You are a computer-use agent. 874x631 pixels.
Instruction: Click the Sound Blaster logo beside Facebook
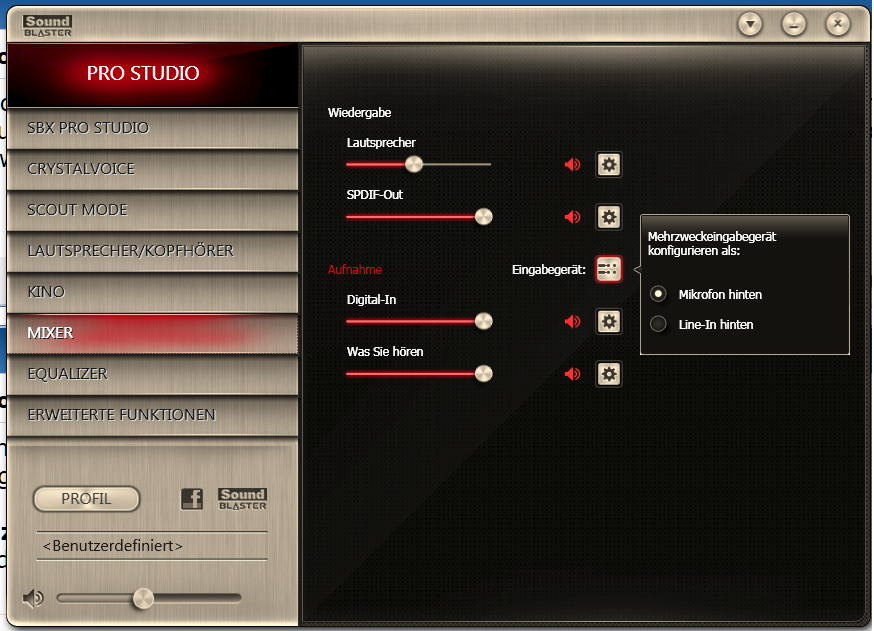(x=242, y=499)
